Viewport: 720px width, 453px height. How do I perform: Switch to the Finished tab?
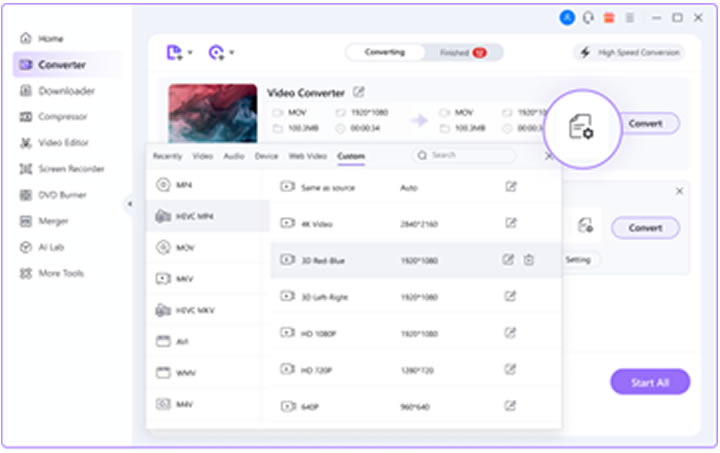click(463, 53)
